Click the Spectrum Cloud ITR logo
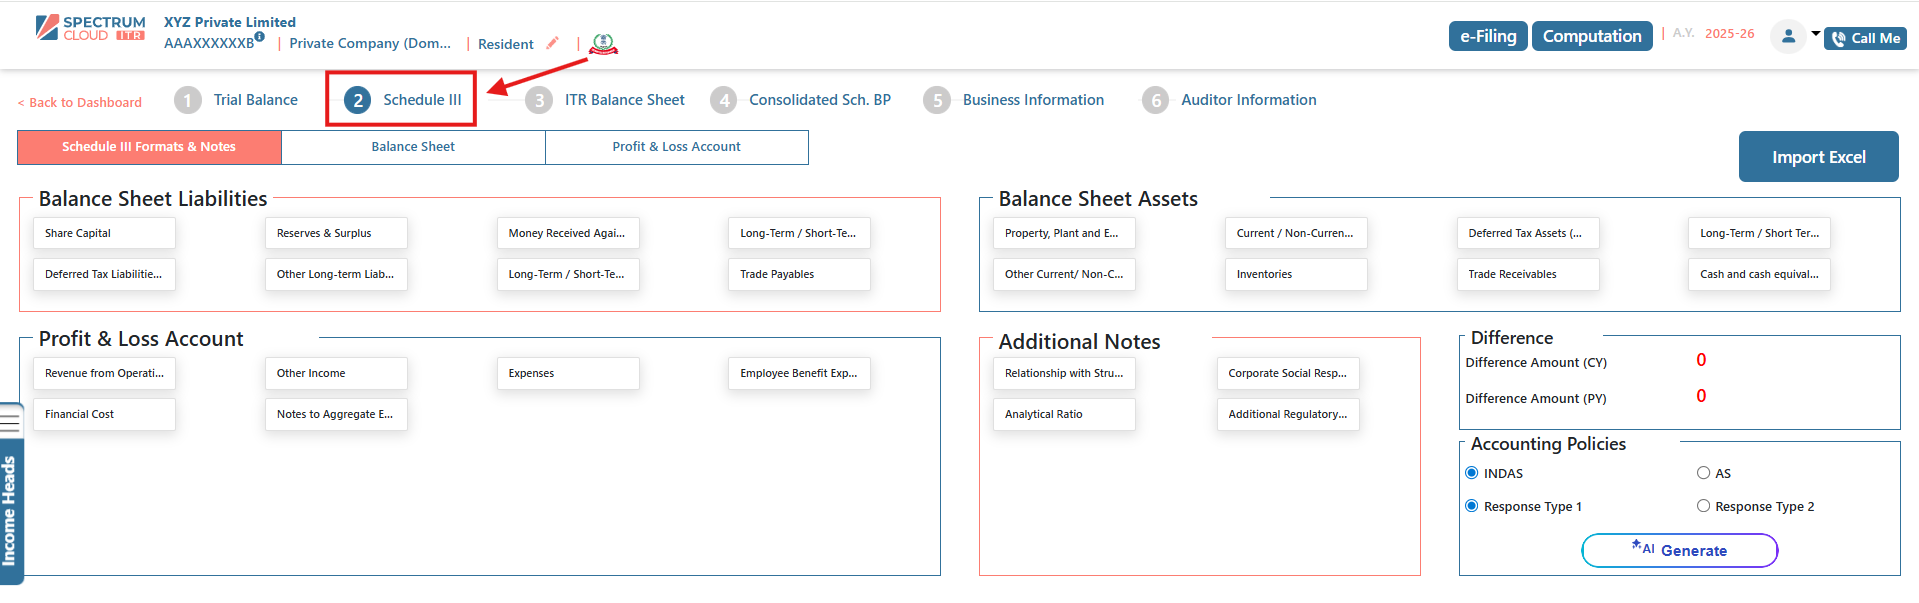 point(90,28)
